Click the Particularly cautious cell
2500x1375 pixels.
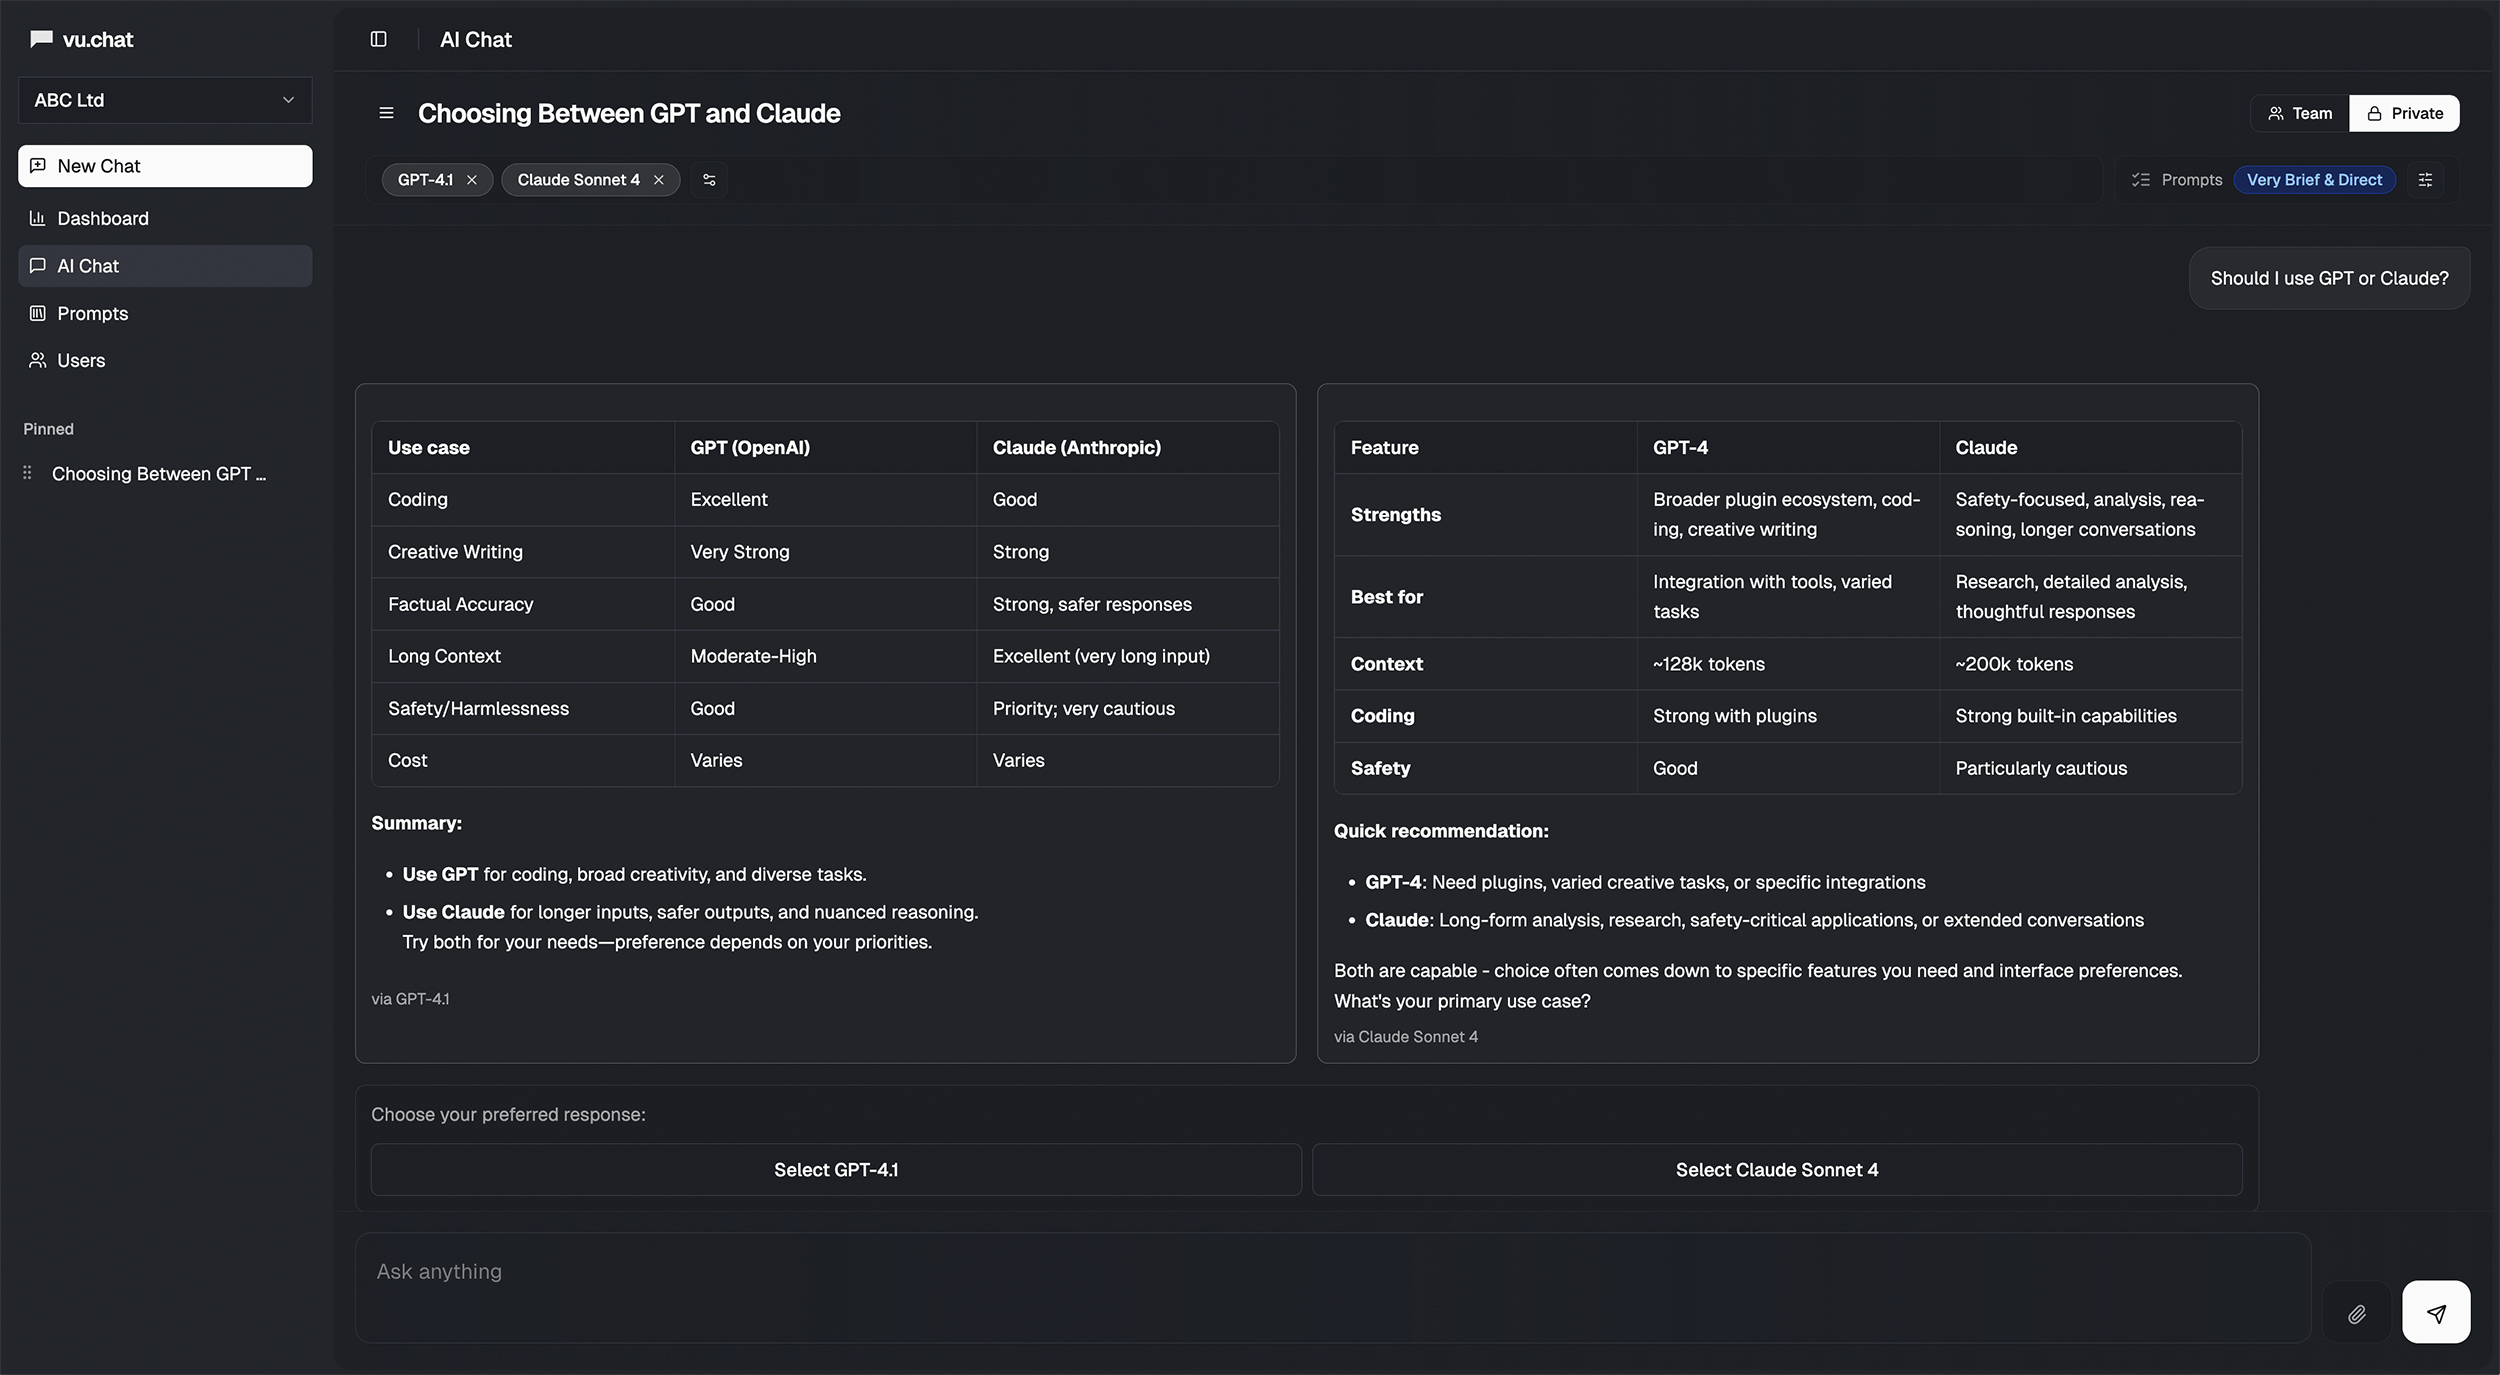pyautogui.click(x=2041, y=768)
